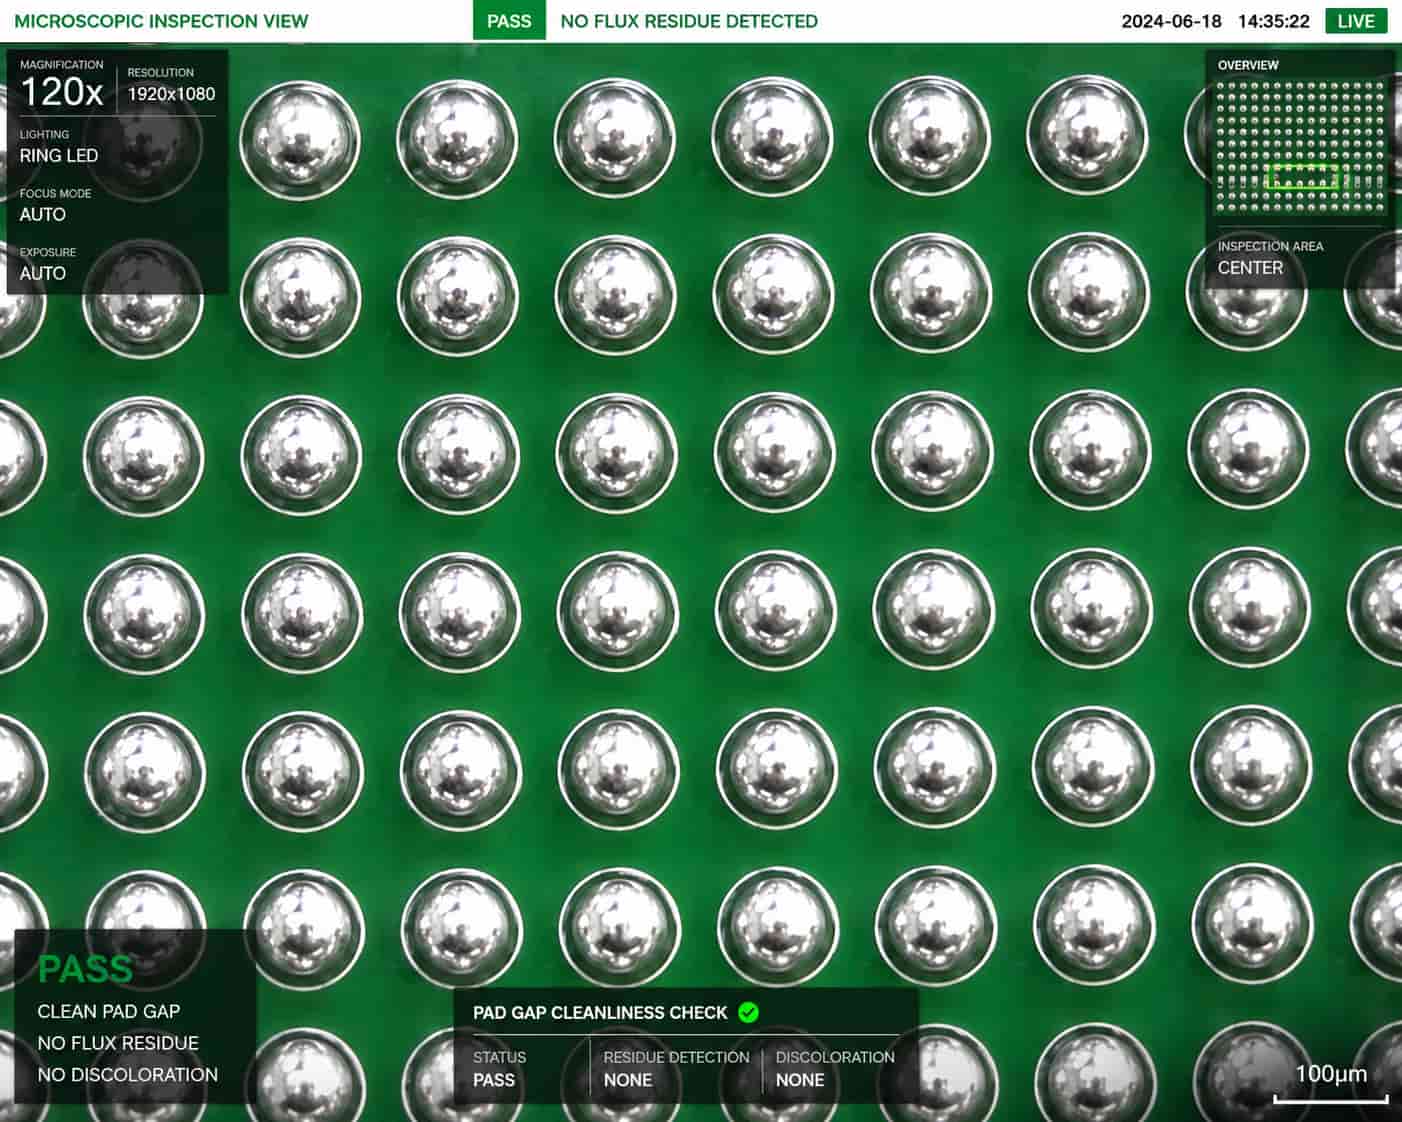Click the NO FLUX RESIDUE DETECTED message
Viewport: 1402px width, 1122px height.
689,21
